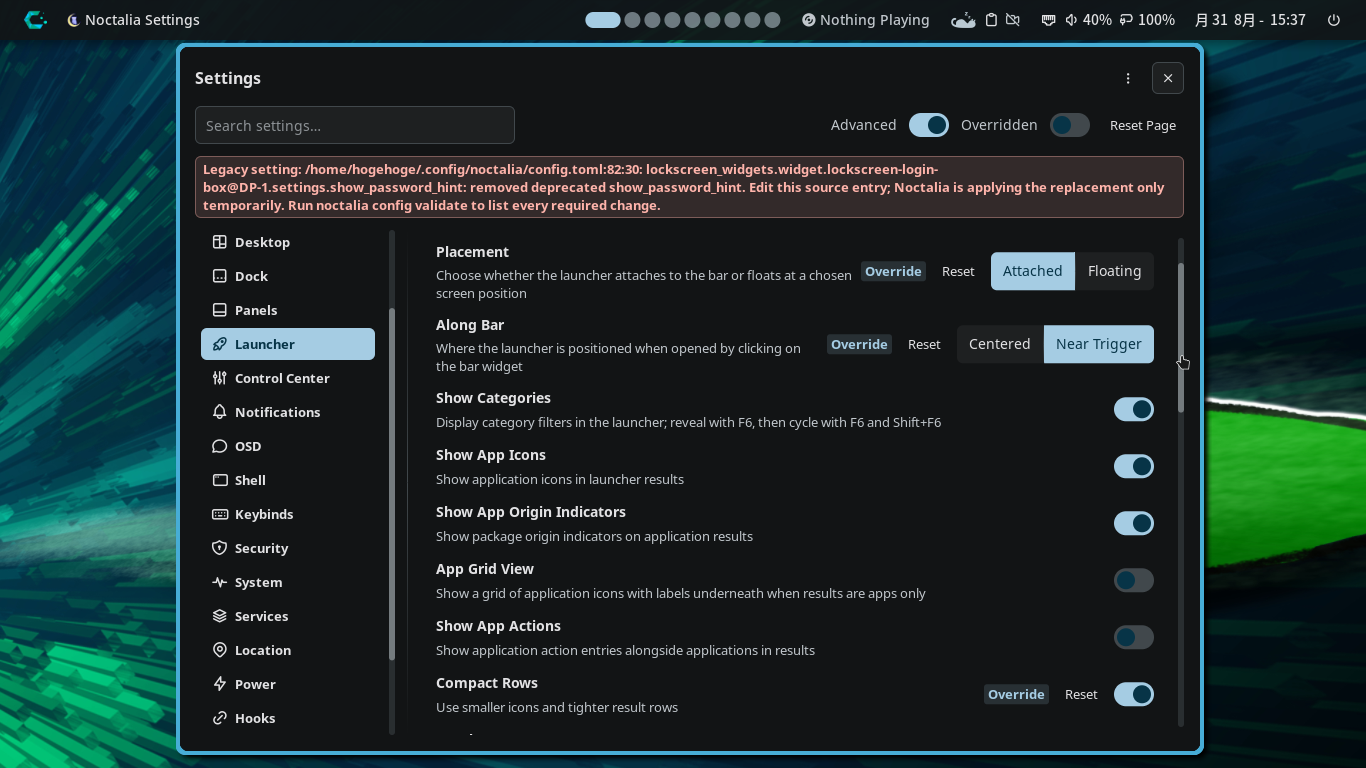
Task: Reset the Placement setting
Action: [958, 271]
